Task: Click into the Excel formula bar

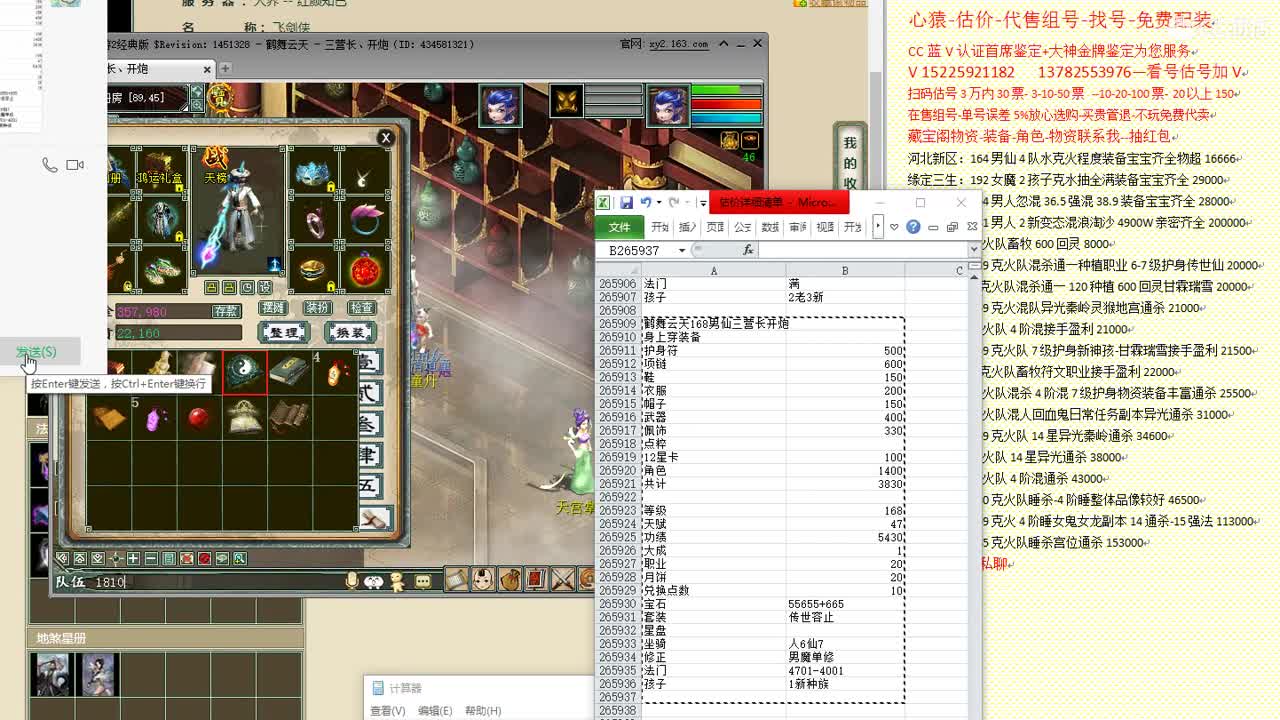Action: pyautogui.click(x=862, y=250)
